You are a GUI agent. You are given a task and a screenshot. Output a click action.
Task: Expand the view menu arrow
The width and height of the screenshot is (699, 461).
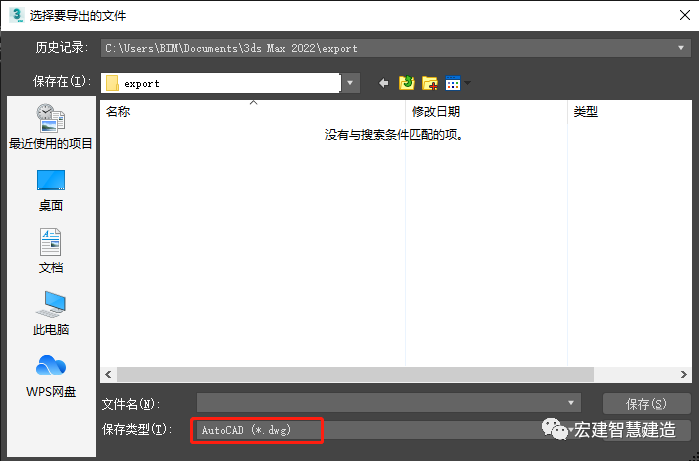point(467,83)
